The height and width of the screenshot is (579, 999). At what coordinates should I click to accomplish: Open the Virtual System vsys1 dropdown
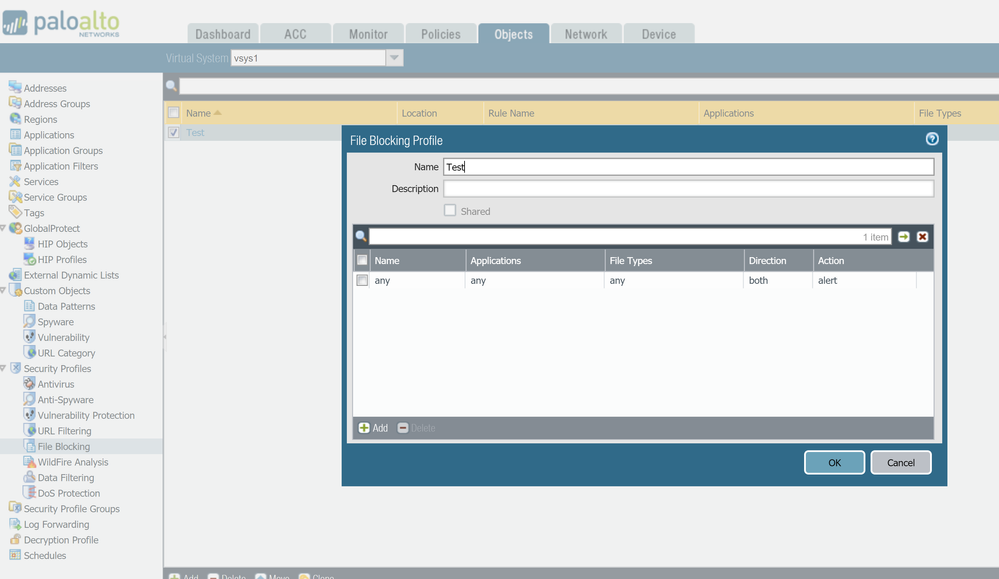[394, 58]
